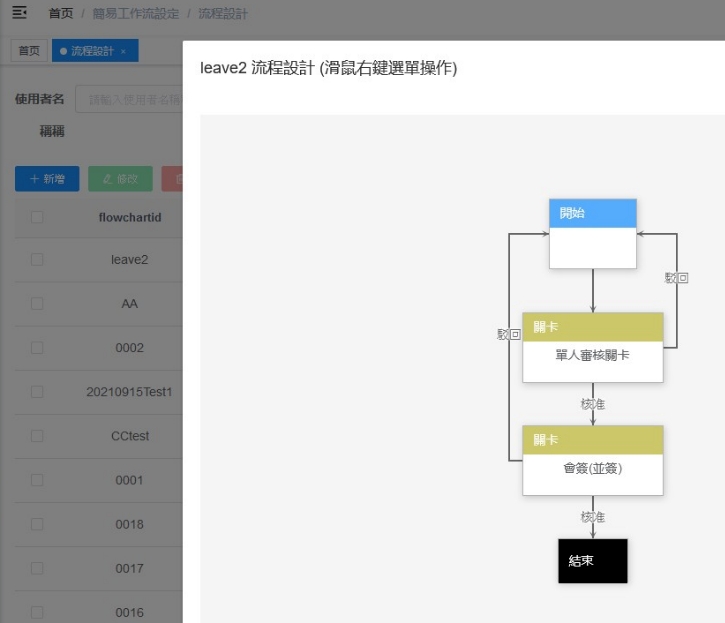Click the green 修改 edit button
The height and width of the screenshot is (623, 725).
tap(120, 179)
